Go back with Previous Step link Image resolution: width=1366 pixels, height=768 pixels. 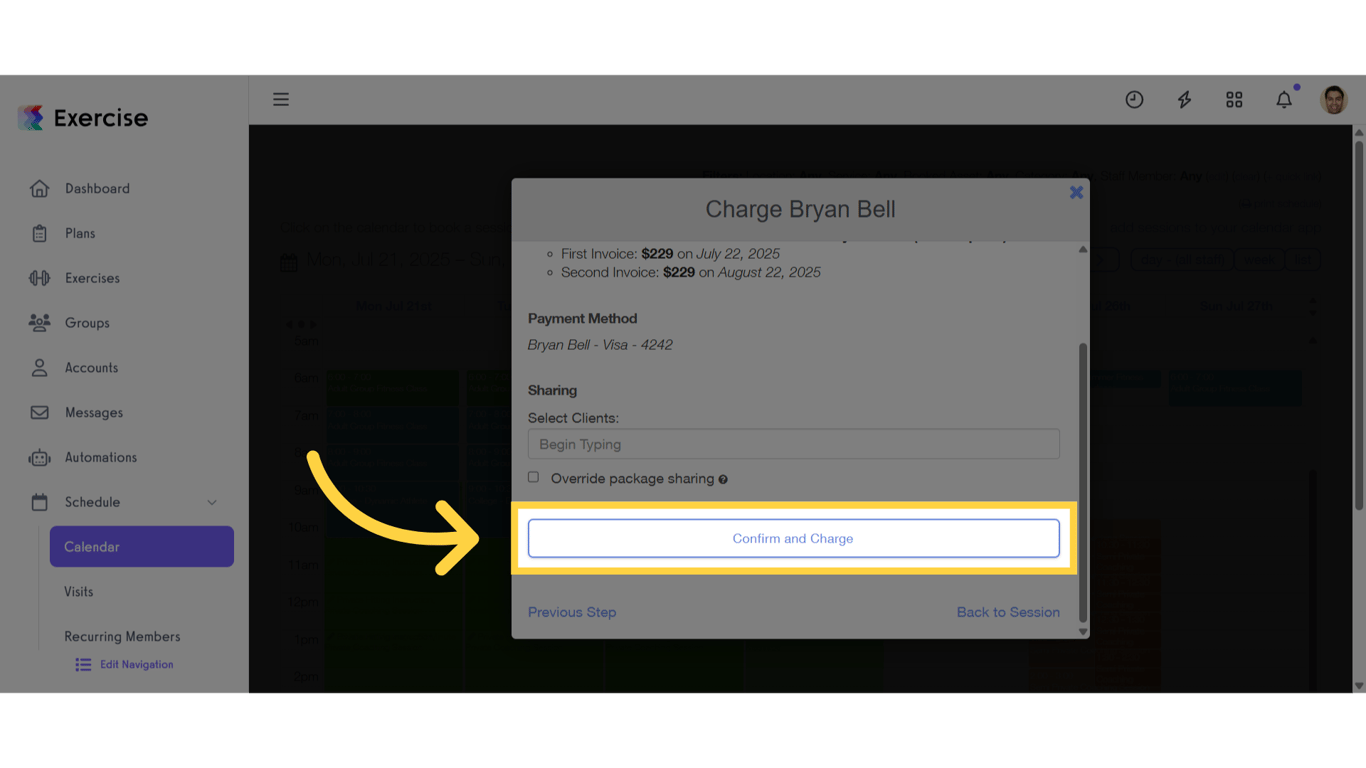(572, 611)
